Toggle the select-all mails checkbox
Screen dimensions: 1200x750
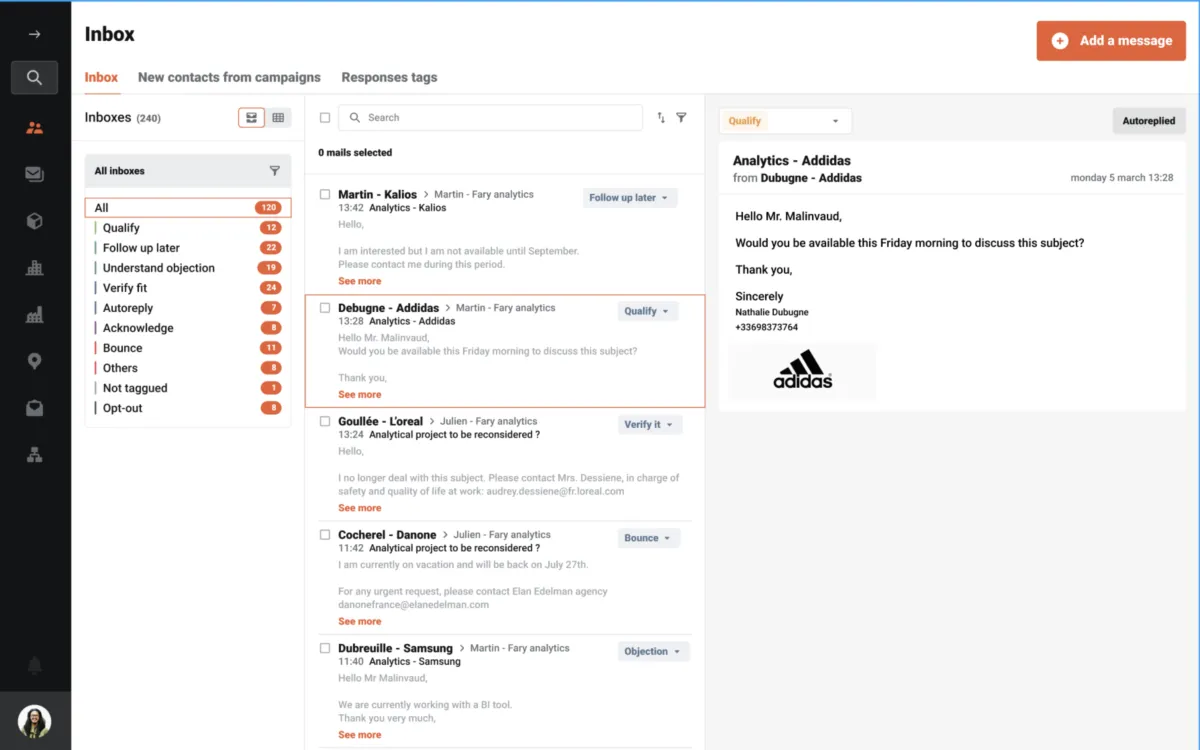(325, 118)
